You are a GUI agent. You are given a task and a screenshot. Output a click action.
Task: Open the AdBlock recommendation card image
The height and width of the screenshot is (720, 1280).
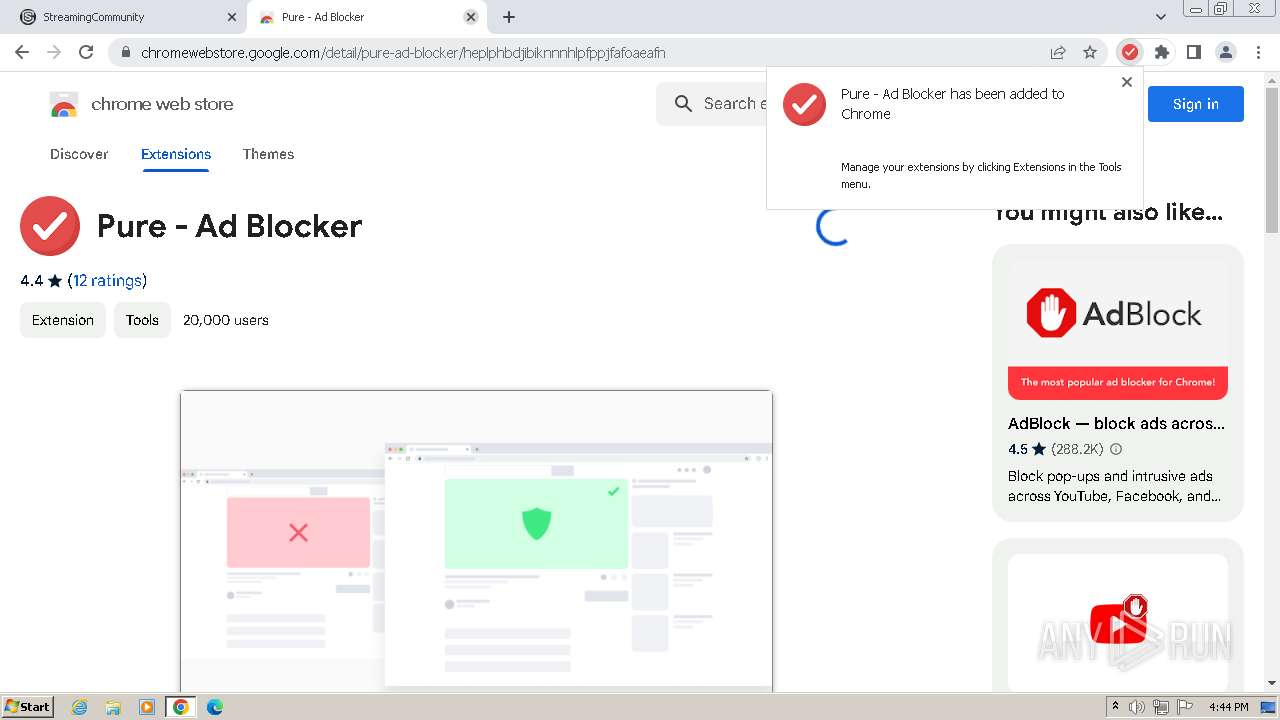point(1118,330)
